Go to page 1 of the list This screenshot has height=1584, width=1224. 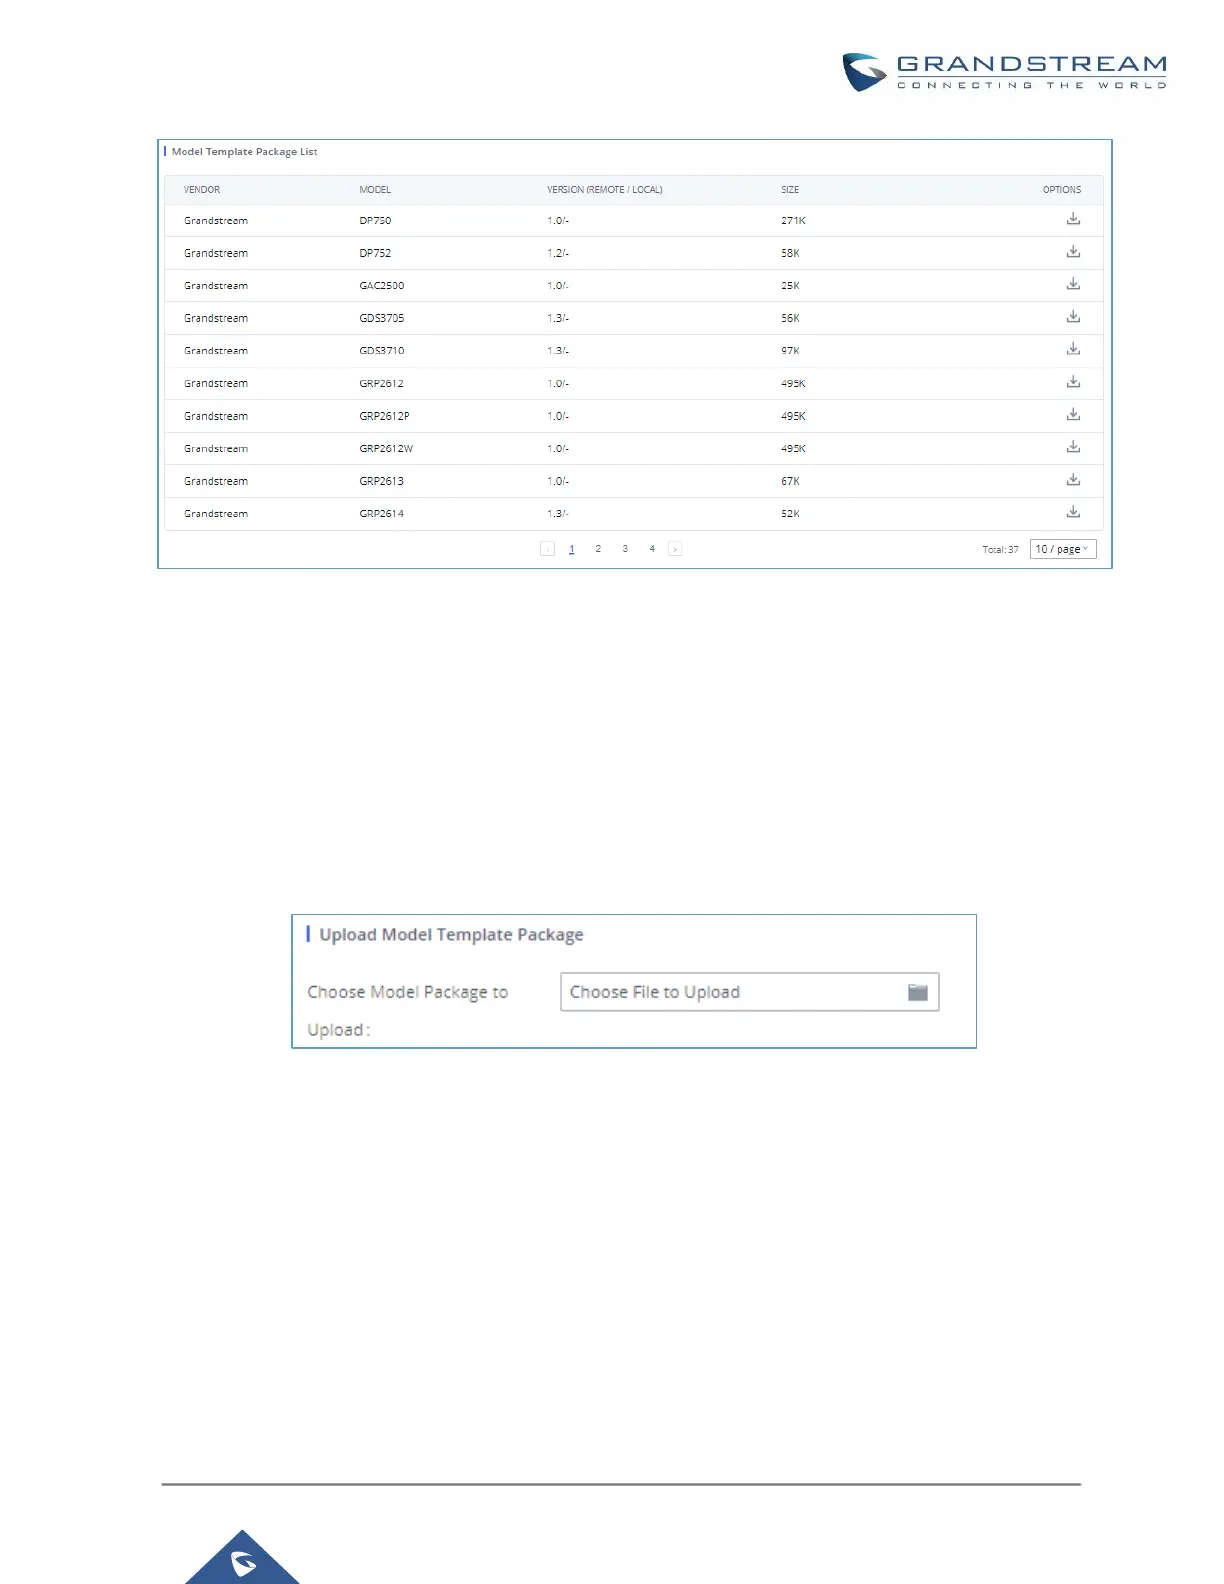572,549
